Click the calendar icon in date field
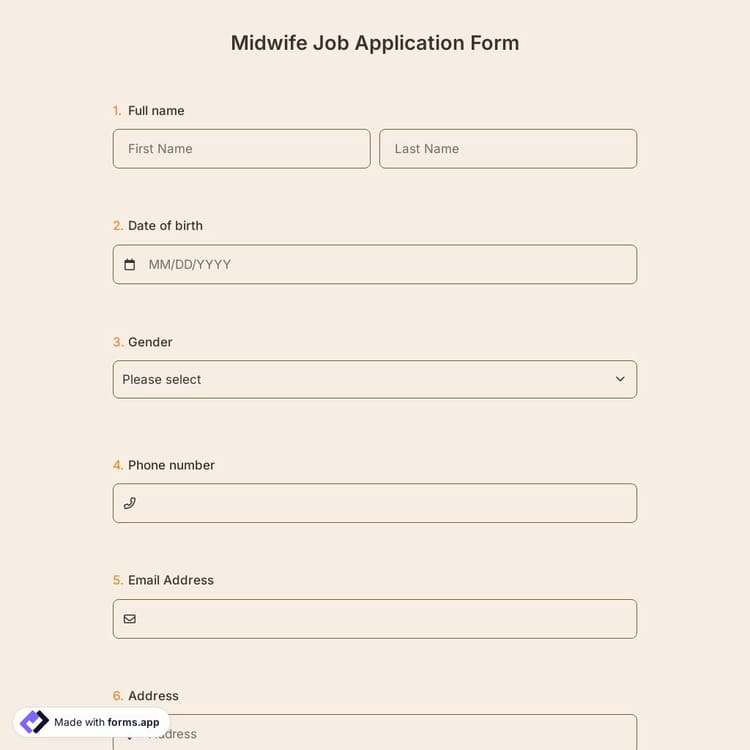This screenshot has height=750, width=750. point(129,265)
